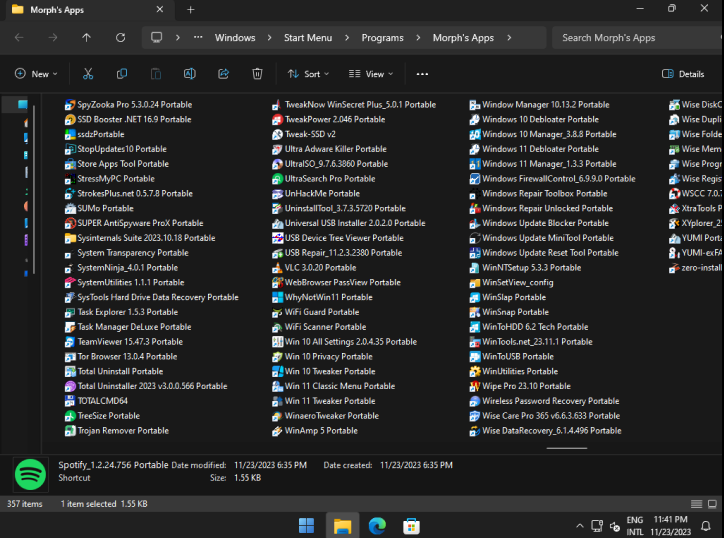Screen dimensions: 724x538
Task: Refresh the folder view
Action: [x=121, y=37]
